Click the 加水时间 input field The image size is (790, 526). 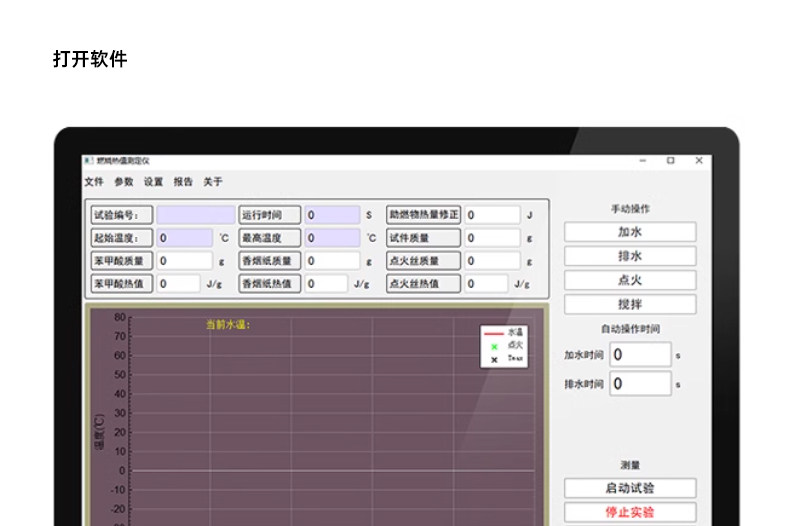pyautogui.click(x=640, y=355)
